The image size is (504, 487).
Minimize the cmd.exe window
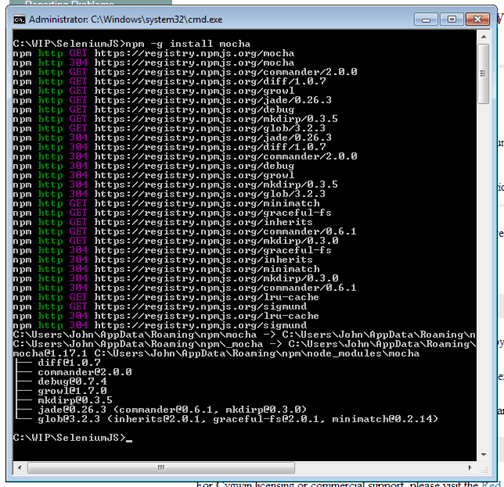point(426,20)
